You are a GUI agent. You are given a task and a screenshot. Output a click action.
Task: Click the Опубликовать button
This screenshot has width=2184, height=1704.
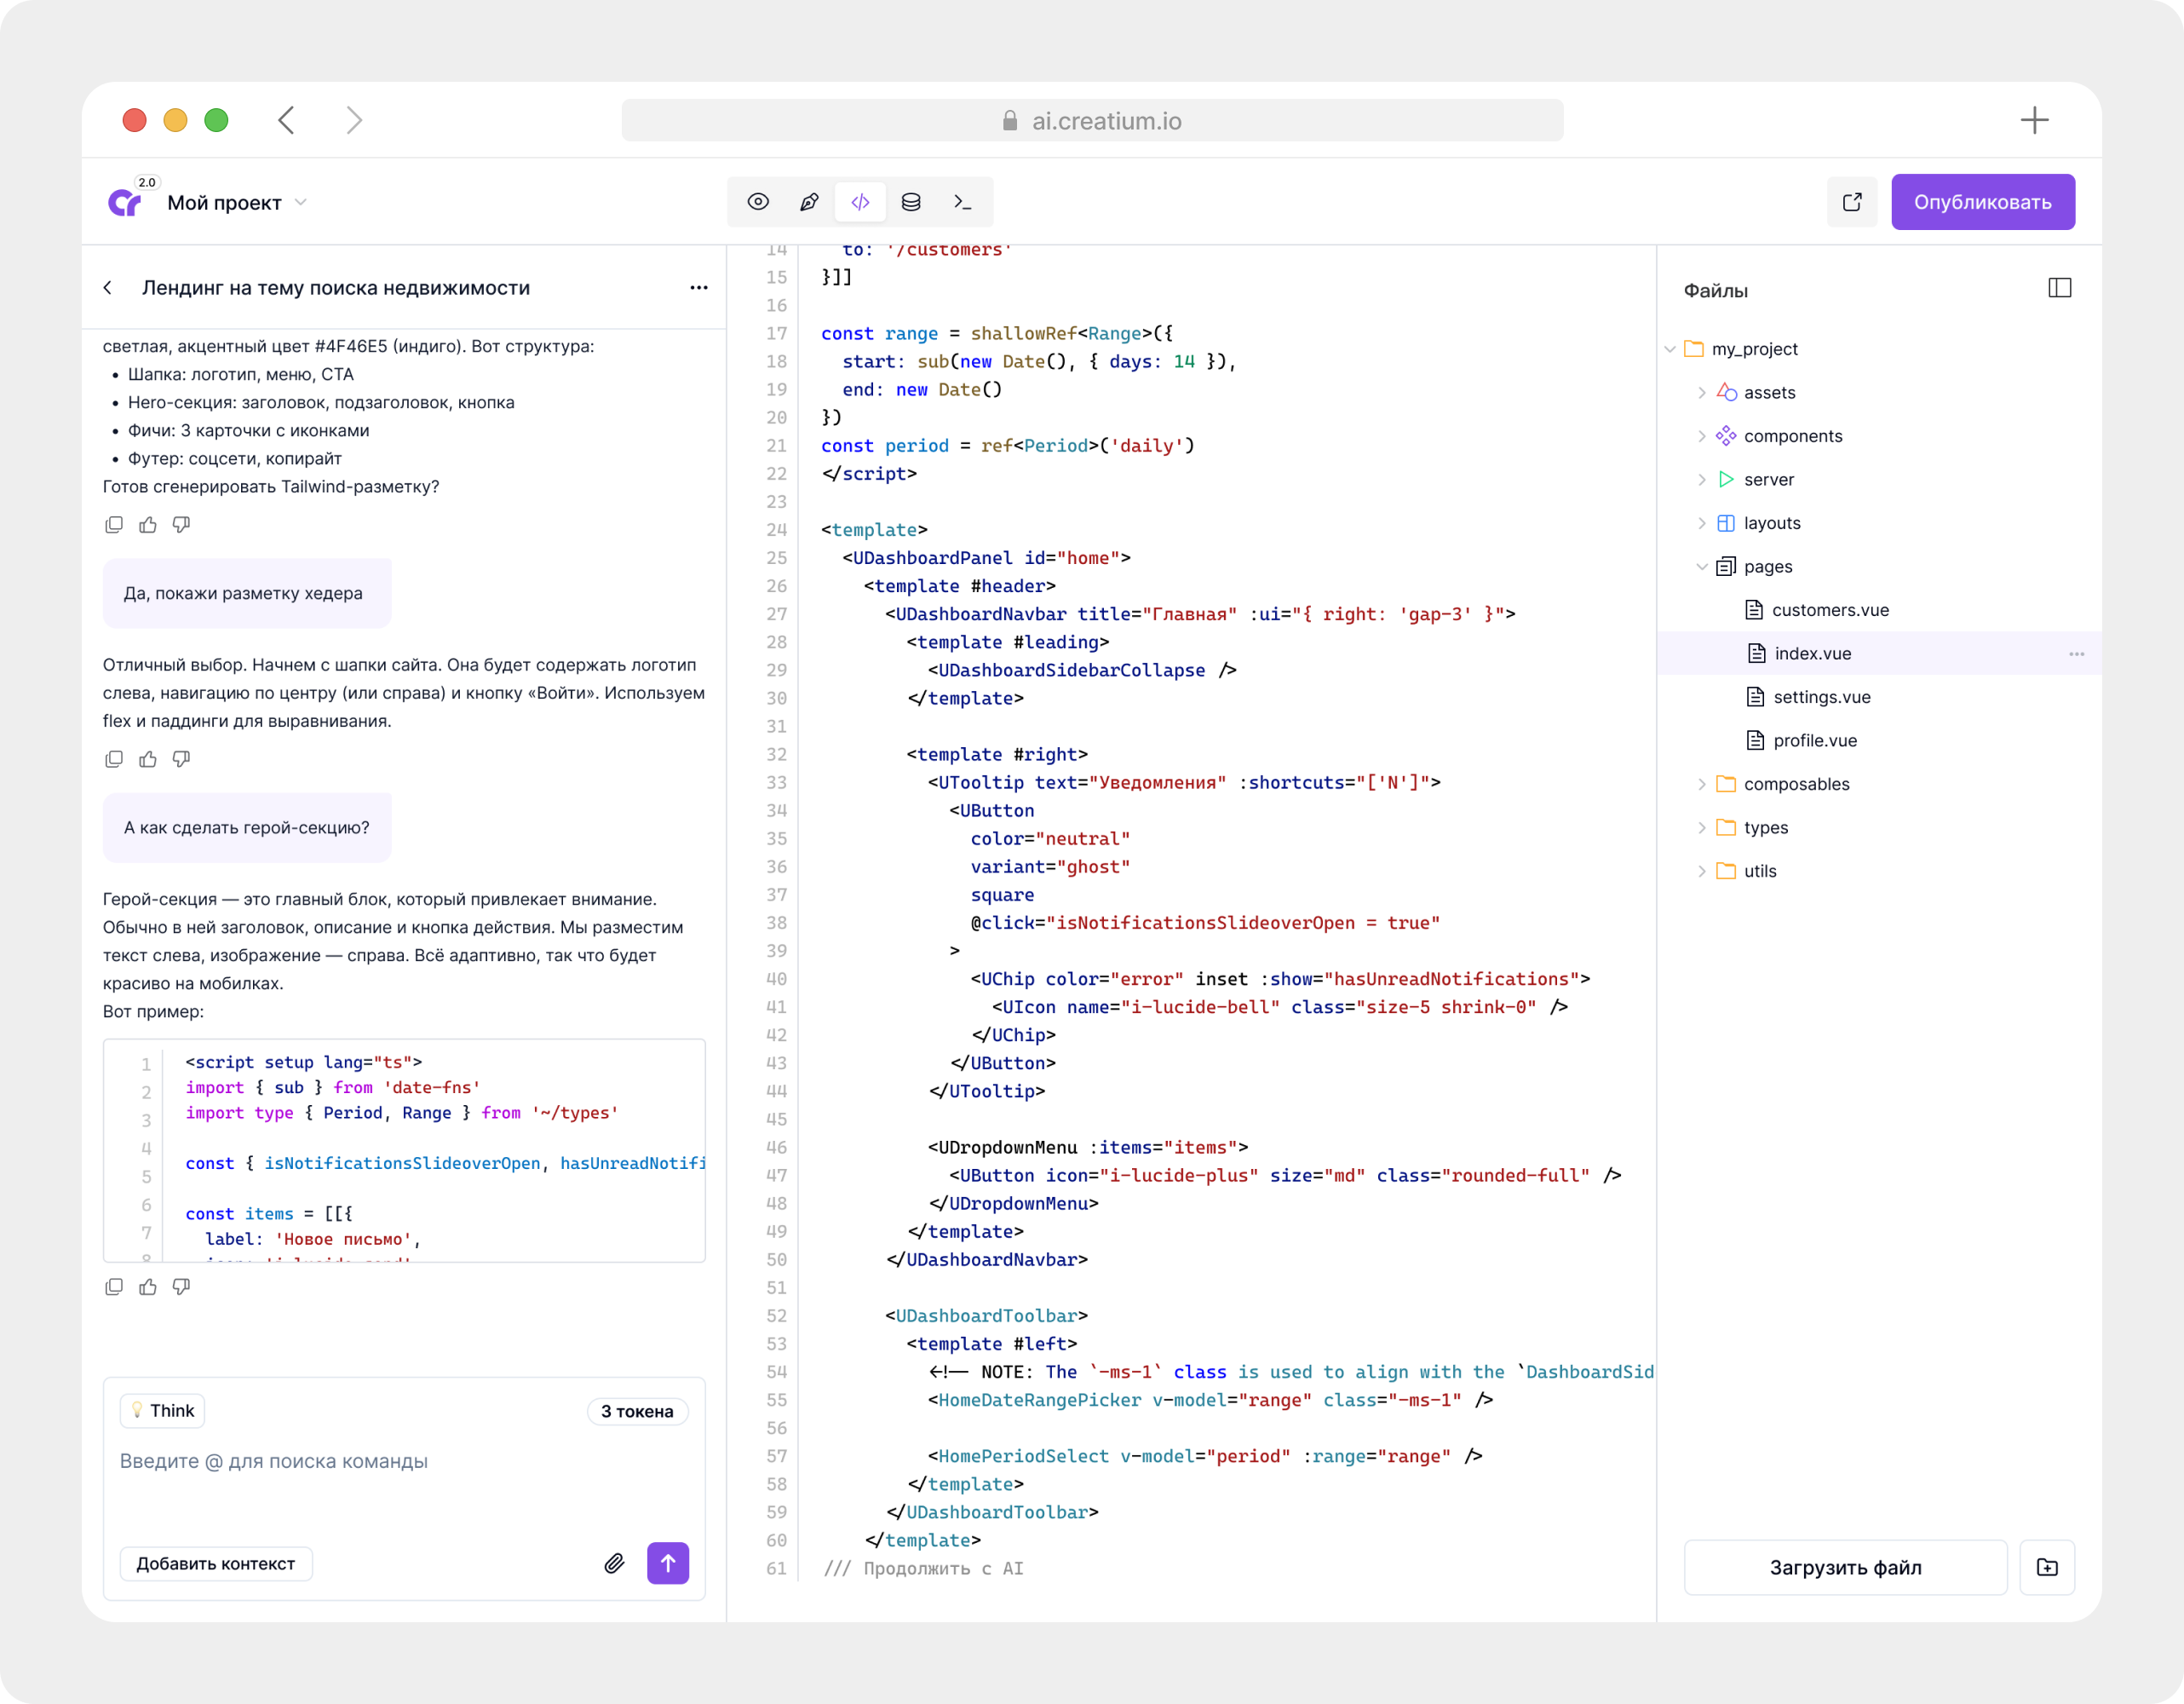pos(1982,202)
